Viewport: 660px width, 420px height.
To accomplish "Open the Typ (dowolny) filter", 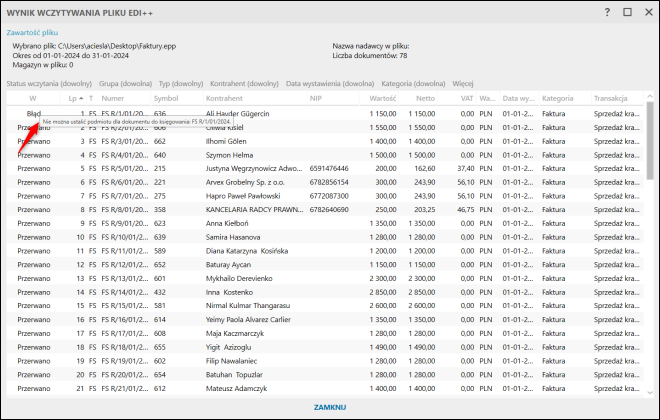I will tap(181, 83).
